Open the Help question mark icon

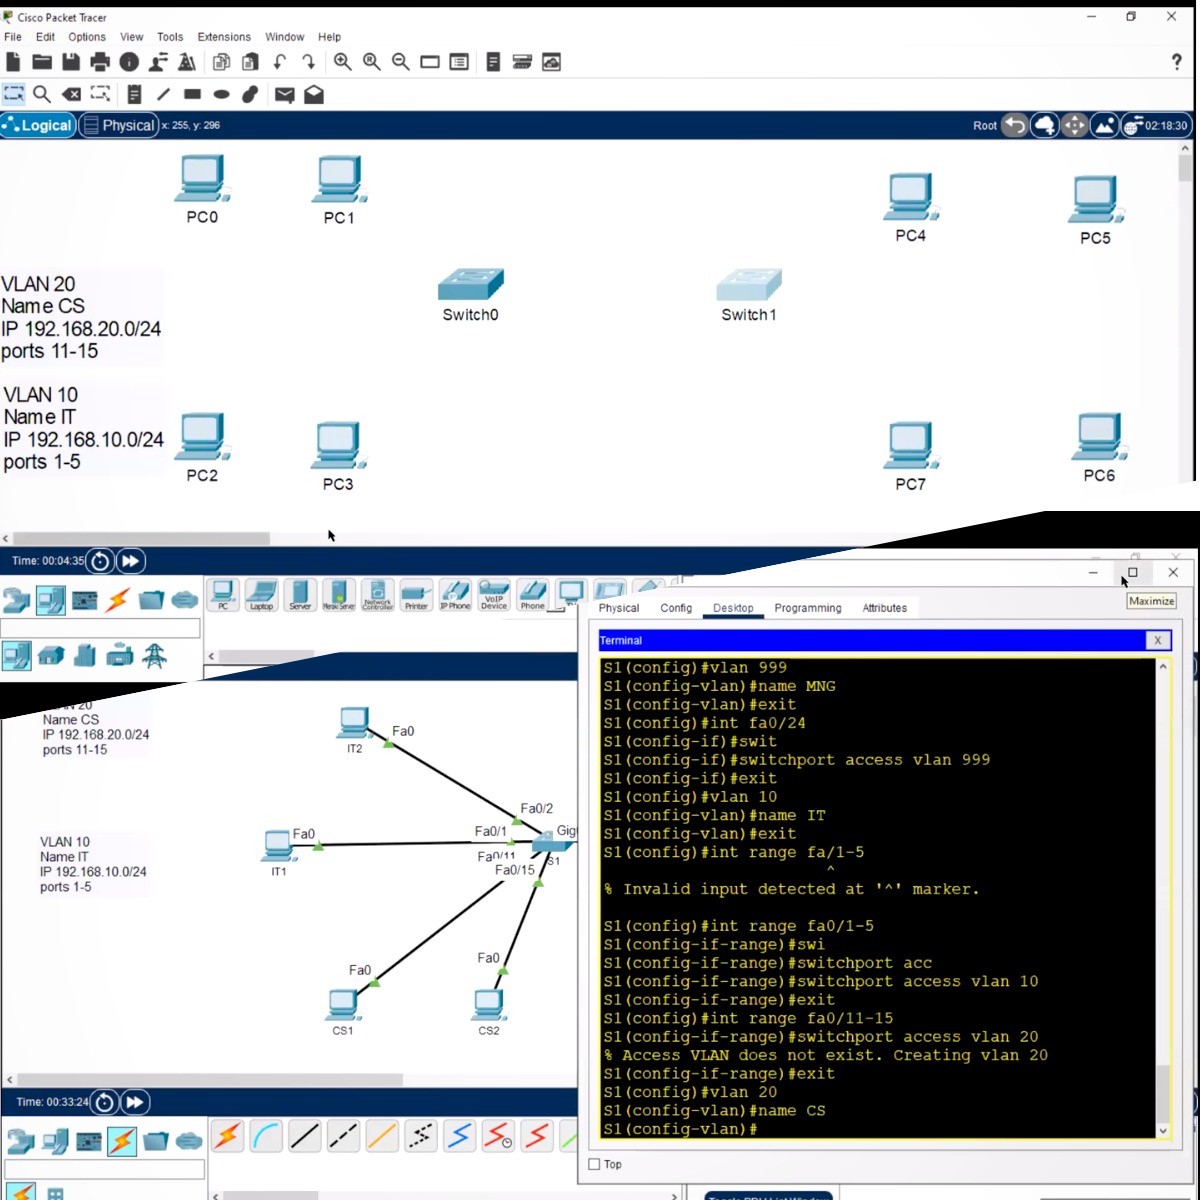(1176, 62)
